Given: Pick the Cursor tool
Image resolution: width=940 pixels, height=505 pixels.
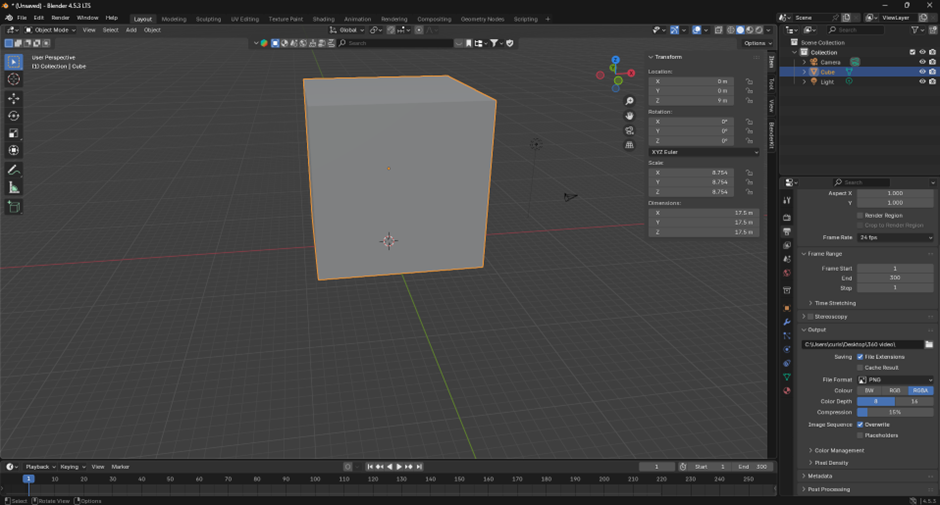Looking at the screenshot, I should point(13,79).
